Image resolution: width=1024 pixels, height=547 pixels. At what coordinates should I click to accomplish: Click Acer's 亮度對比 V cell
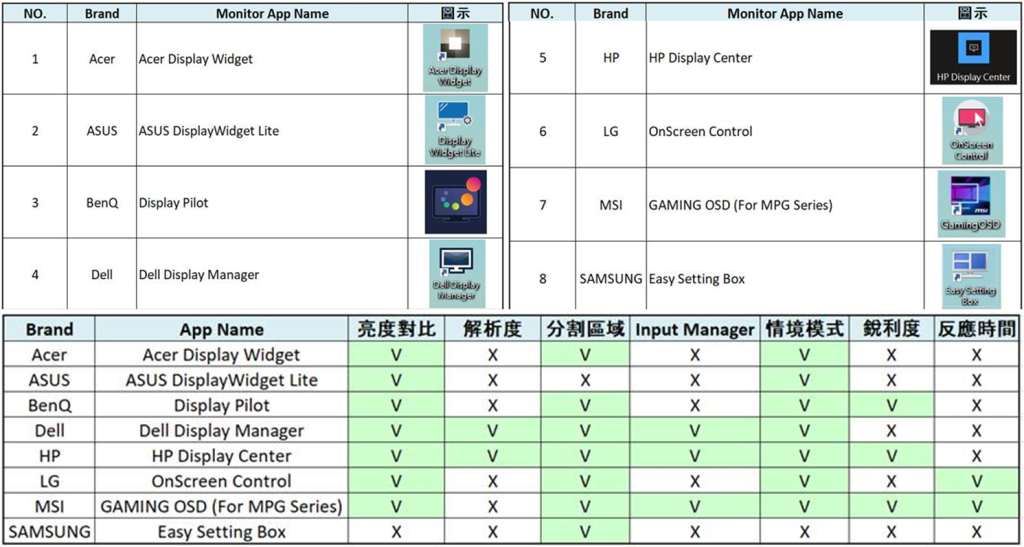point(396,355)
